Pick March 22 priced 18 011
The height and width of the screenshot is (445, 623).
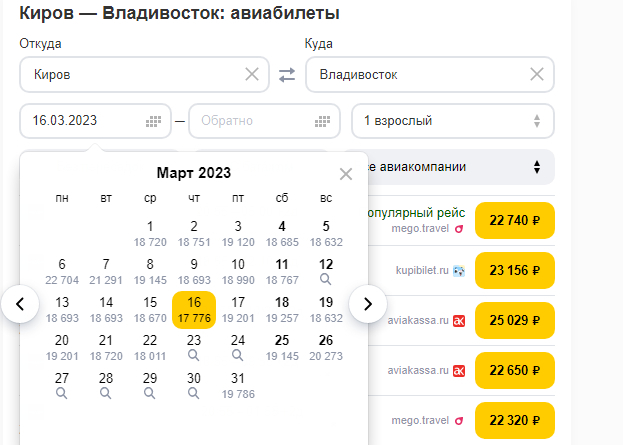click(150, 346)
